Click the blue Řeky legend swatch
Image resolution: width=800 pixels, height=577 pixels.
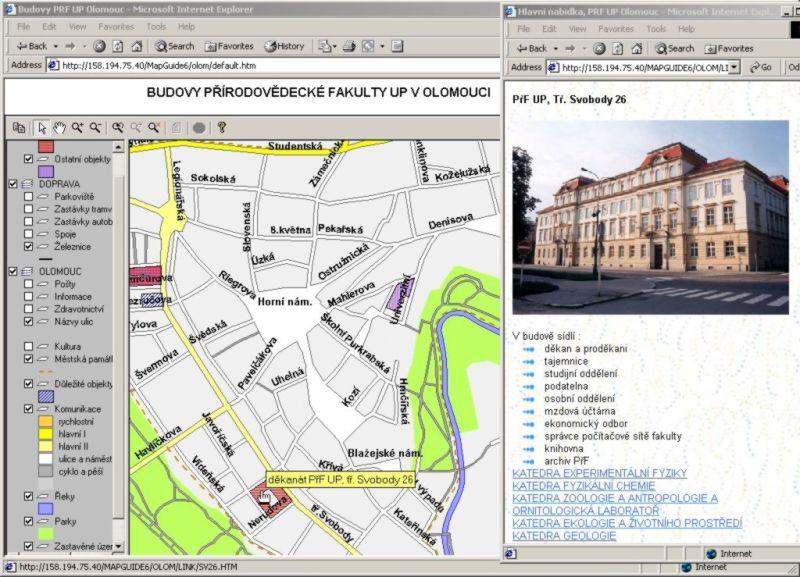(x=46, y=509)
